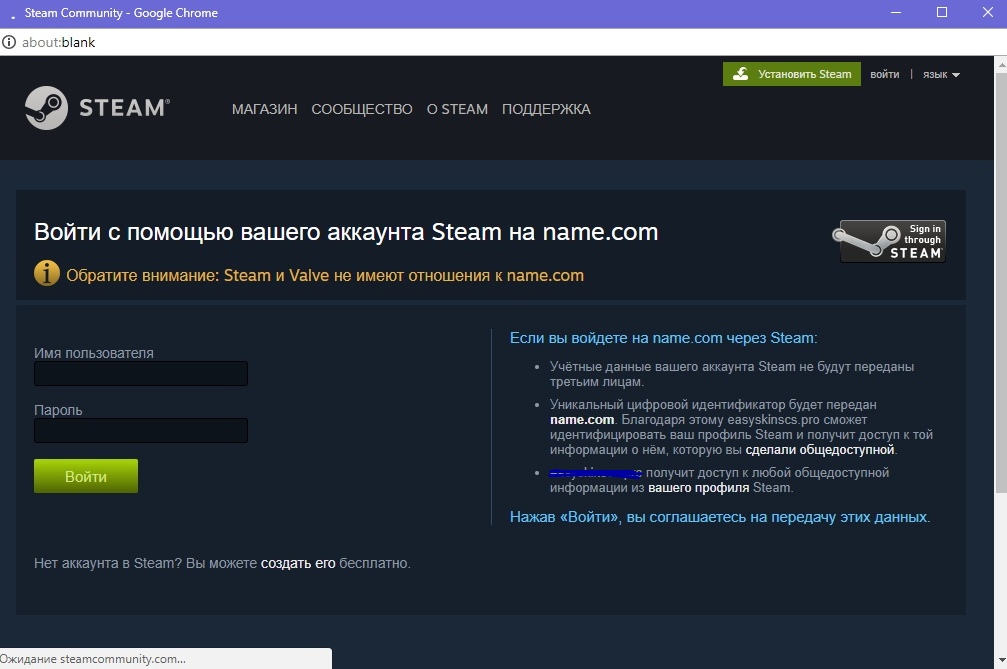Select О STEAM in the navigation

(456, 109)
